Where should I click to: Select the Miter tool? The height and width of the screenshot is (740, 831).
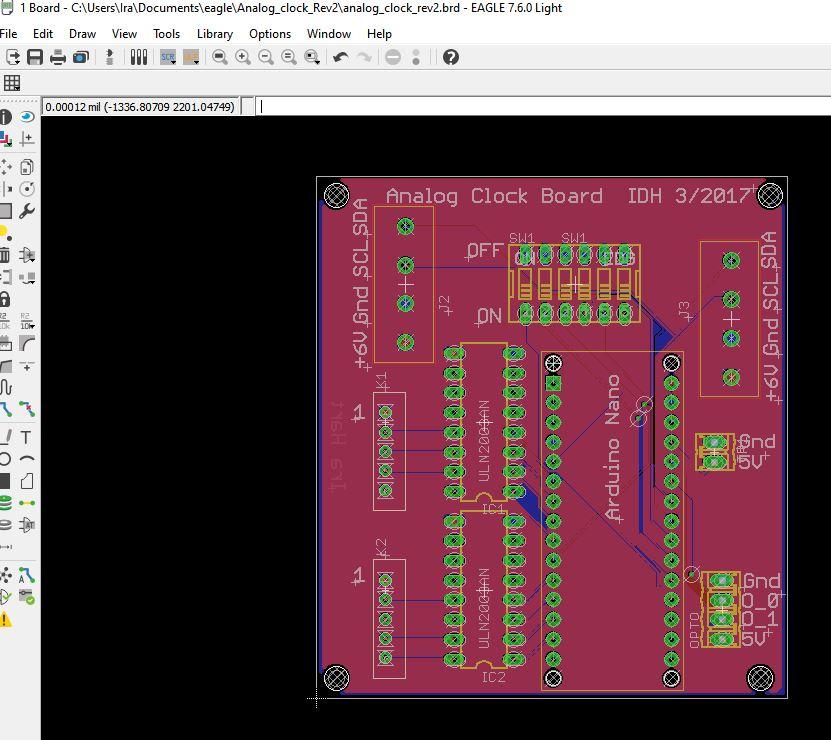pyautogui.click(x=27, y=343)
